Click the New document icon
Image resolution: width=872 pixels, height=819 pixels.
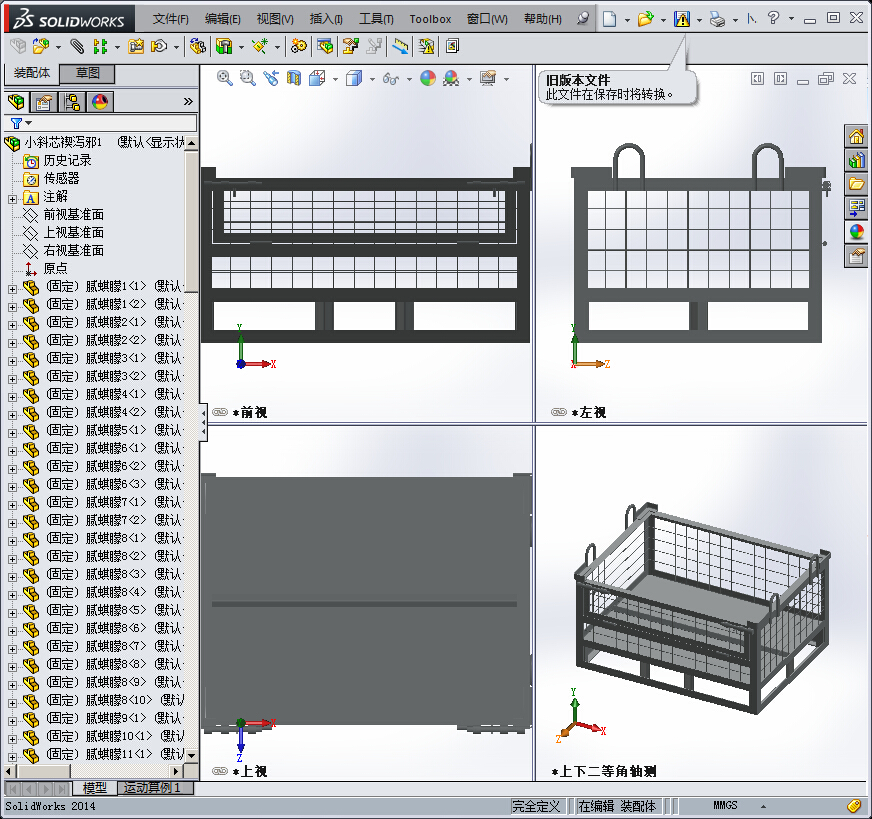(610, 19)
